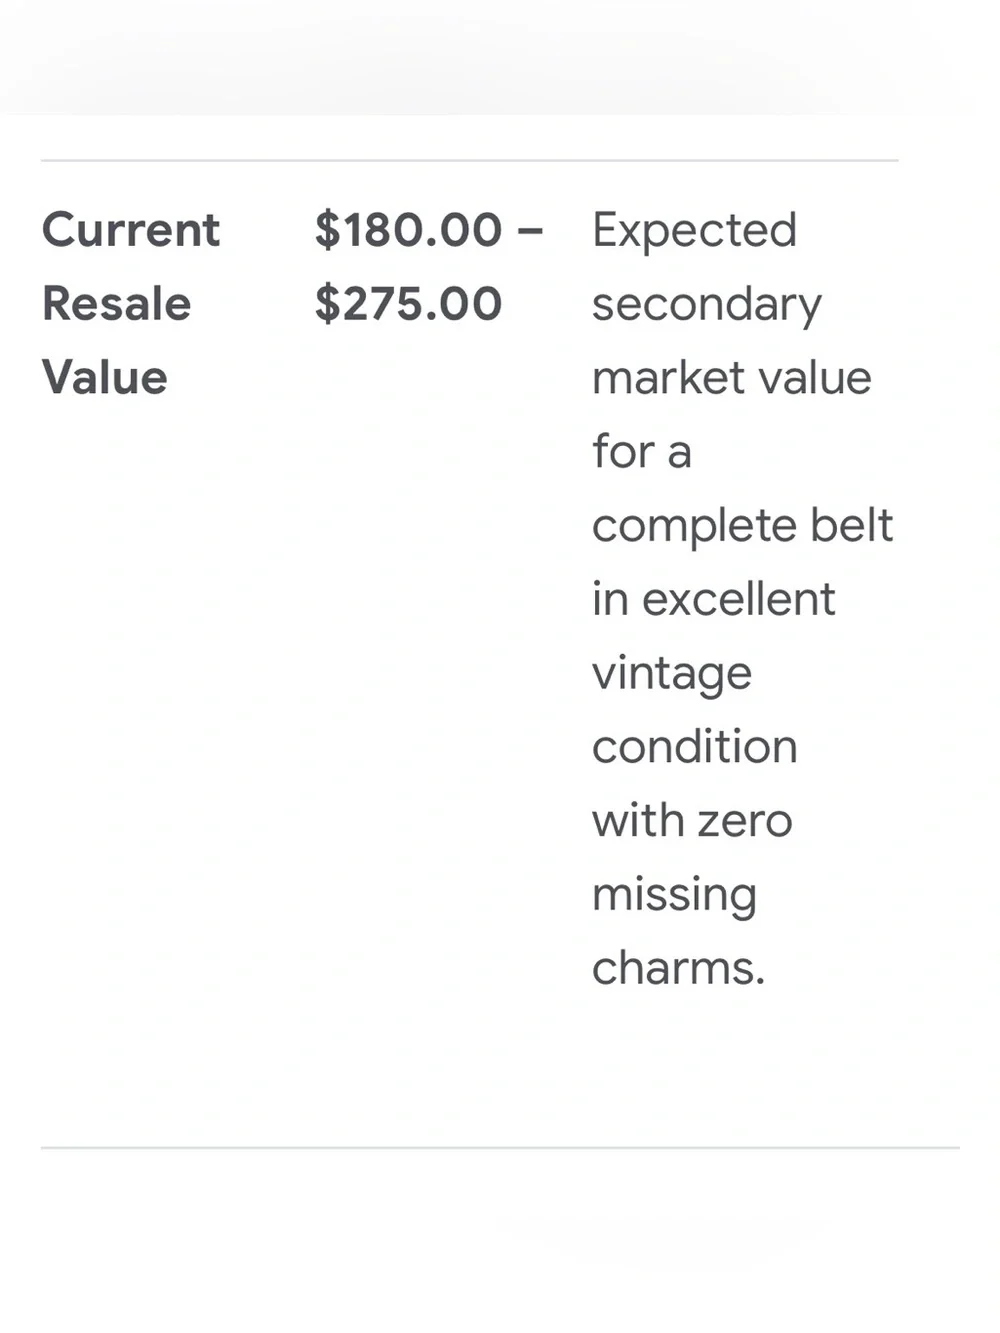Screen dimensions: 1000x1333
Task: Click the "market value" description line
Action: click(732, 378)
